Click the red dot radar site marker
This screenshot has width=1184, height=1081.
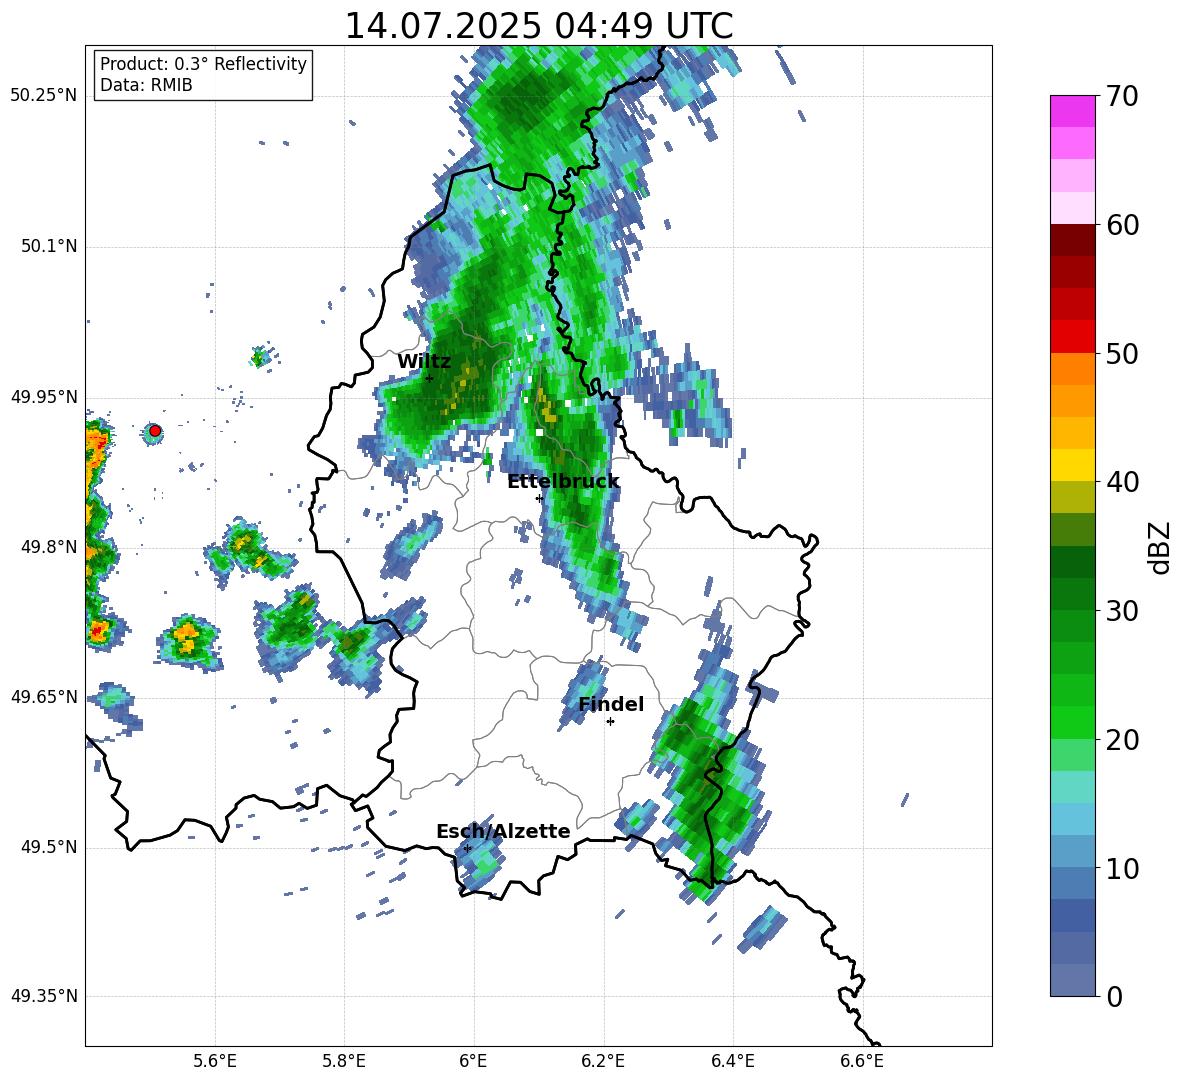point(155,431)
